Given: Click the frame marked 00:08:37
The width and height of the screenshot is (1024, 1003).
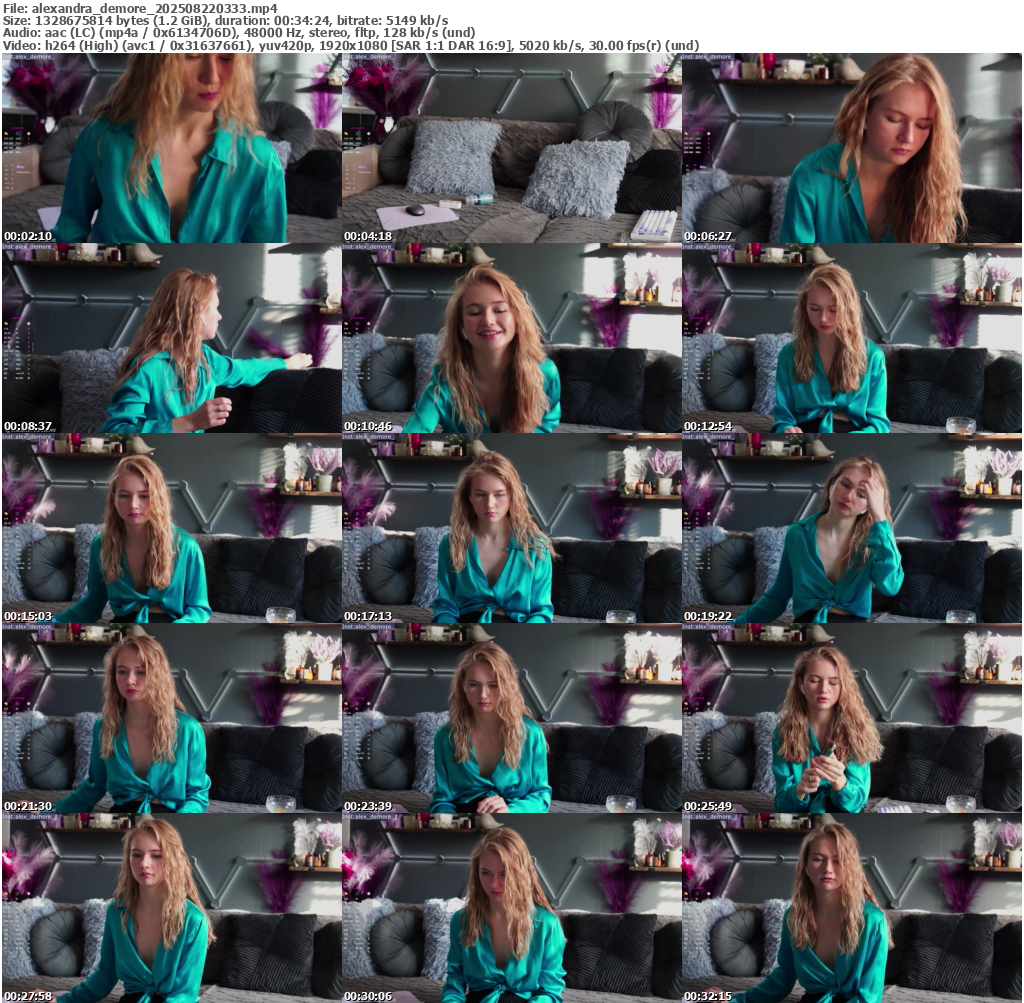Looking at the screenshot, I should coord(172,338).
